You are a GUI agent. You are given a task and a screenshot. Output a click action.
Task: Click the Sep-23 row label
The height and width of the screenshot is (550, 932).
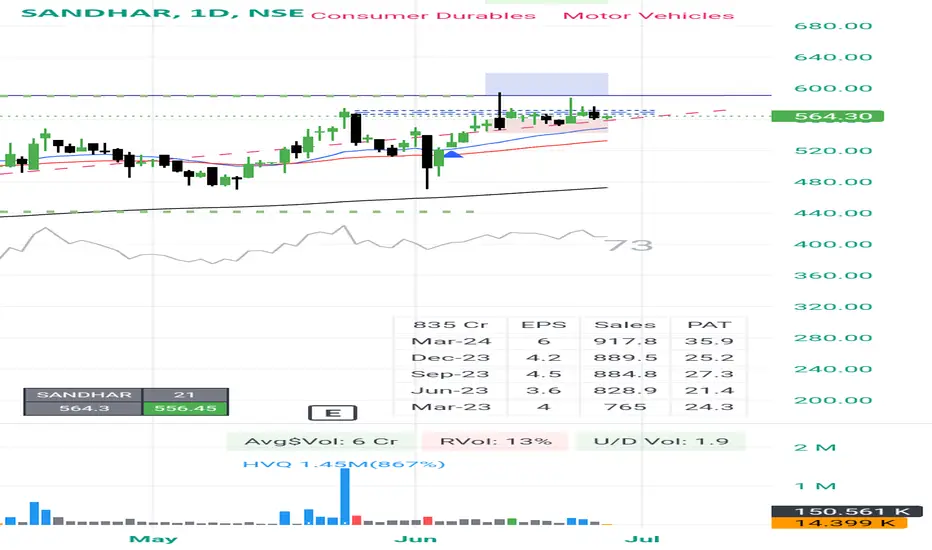pos(450,375)
